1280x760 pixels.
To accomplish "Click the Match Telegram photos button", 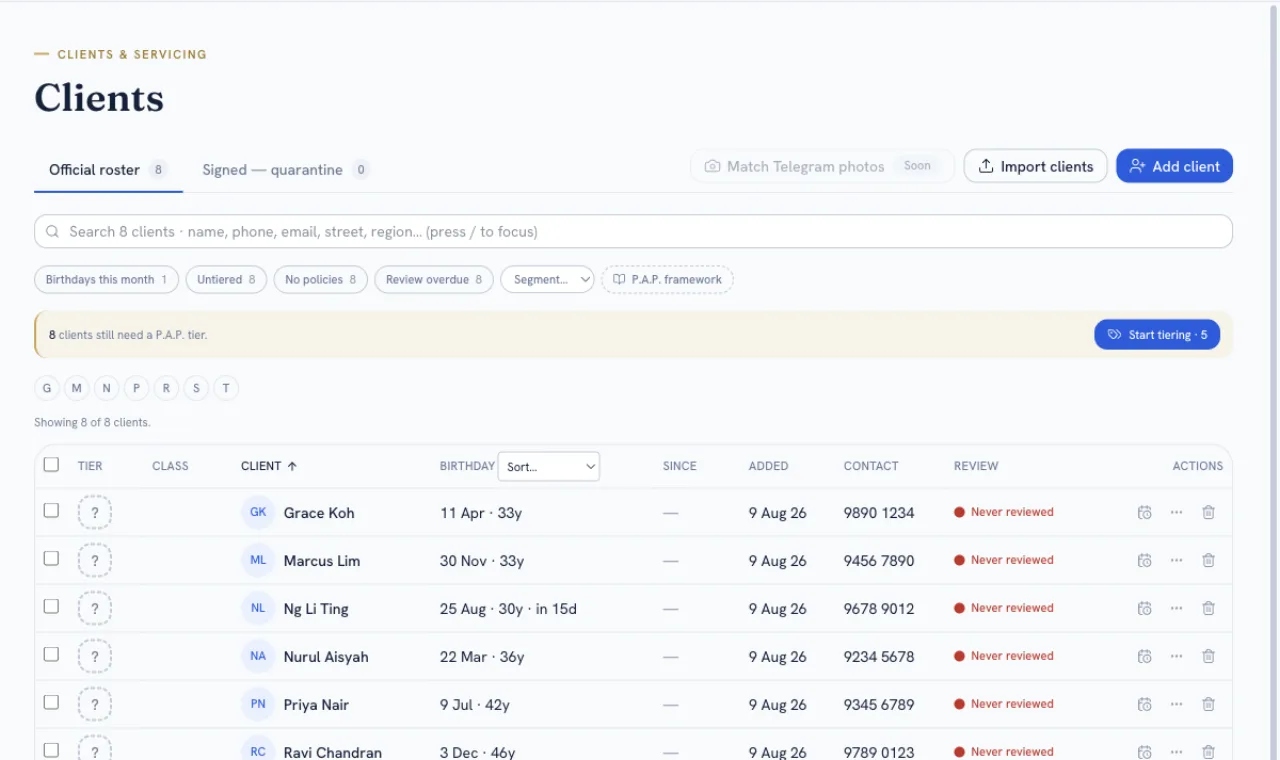I will click(822, 166).
